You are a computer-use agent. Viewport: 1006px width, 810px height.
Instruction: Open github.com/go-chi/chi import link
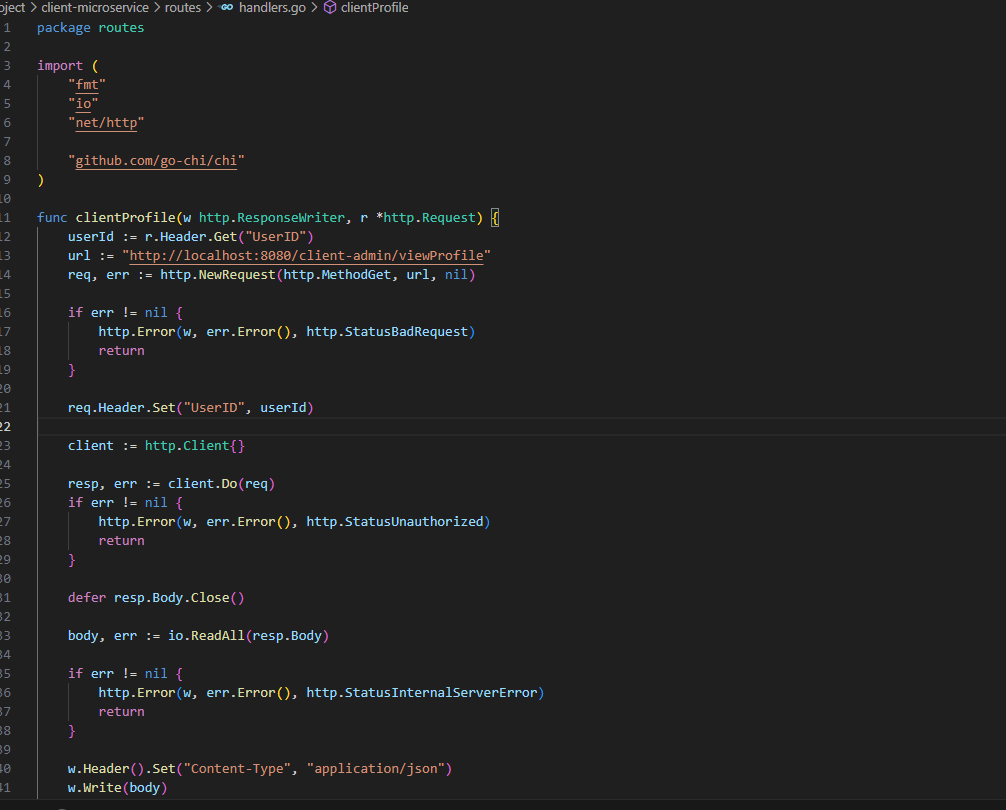[x=156, y=161]
